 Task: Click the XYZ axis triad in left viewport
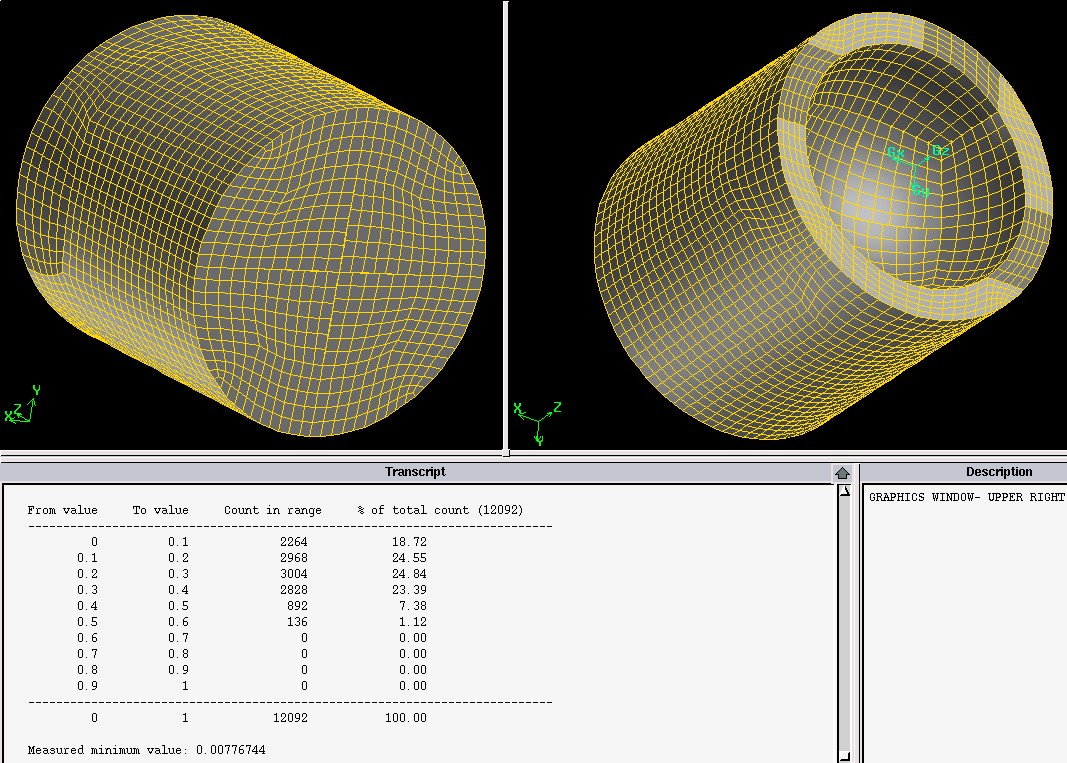tap(22, 405)
